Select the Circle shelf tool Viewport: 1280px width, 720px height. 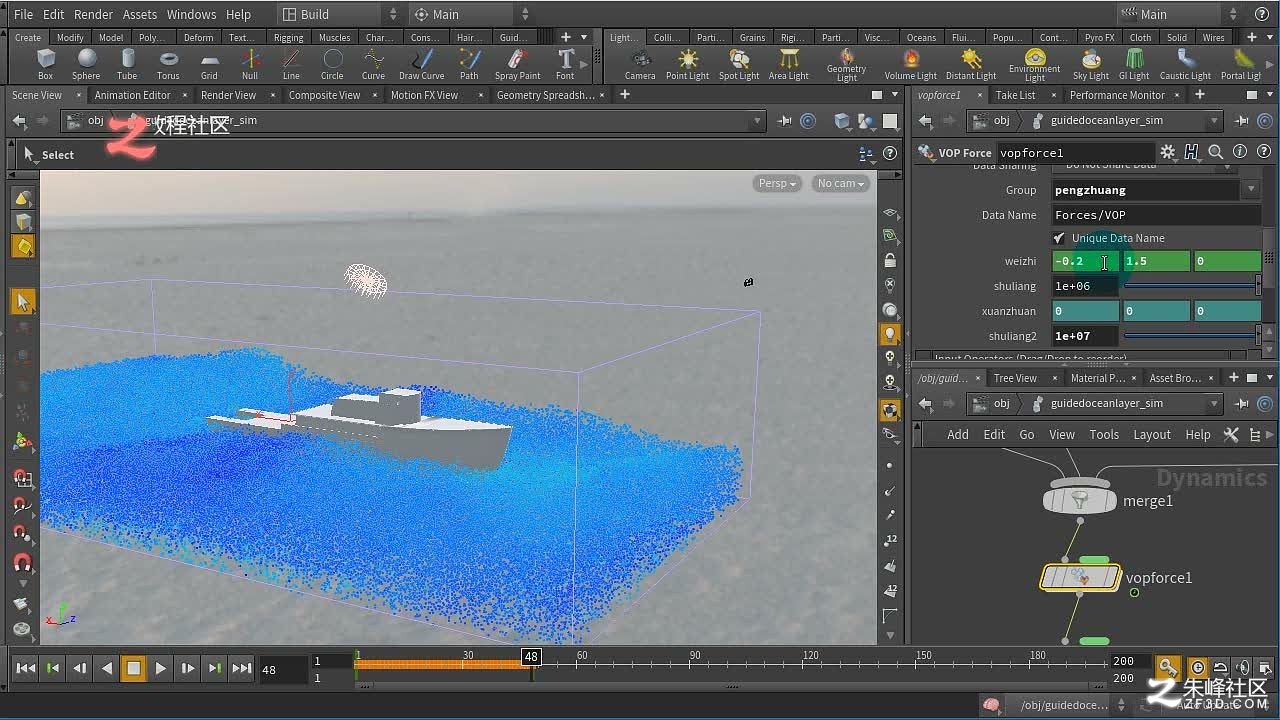332,64
